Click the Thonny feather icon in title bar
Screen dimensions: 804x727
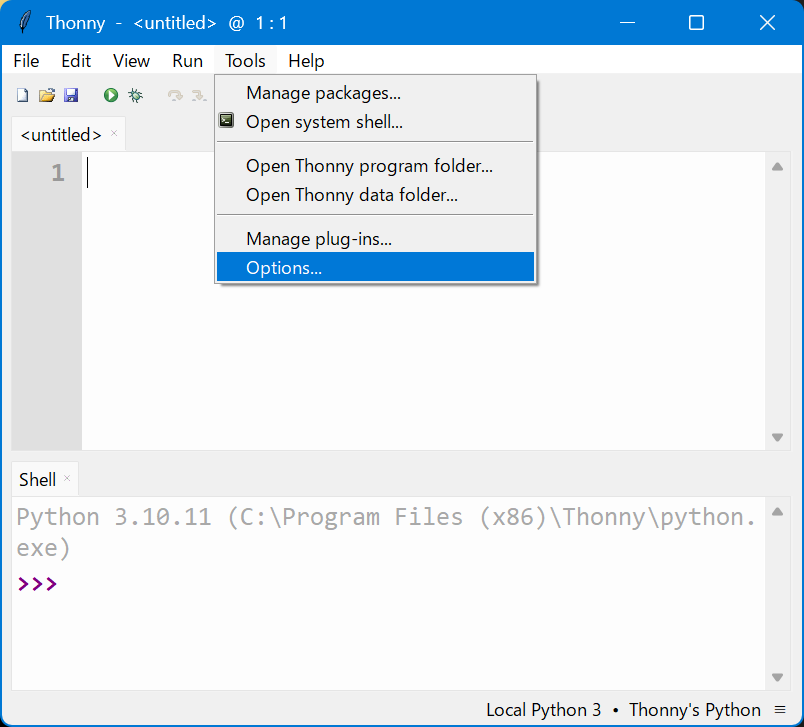(x=24, y=23)
